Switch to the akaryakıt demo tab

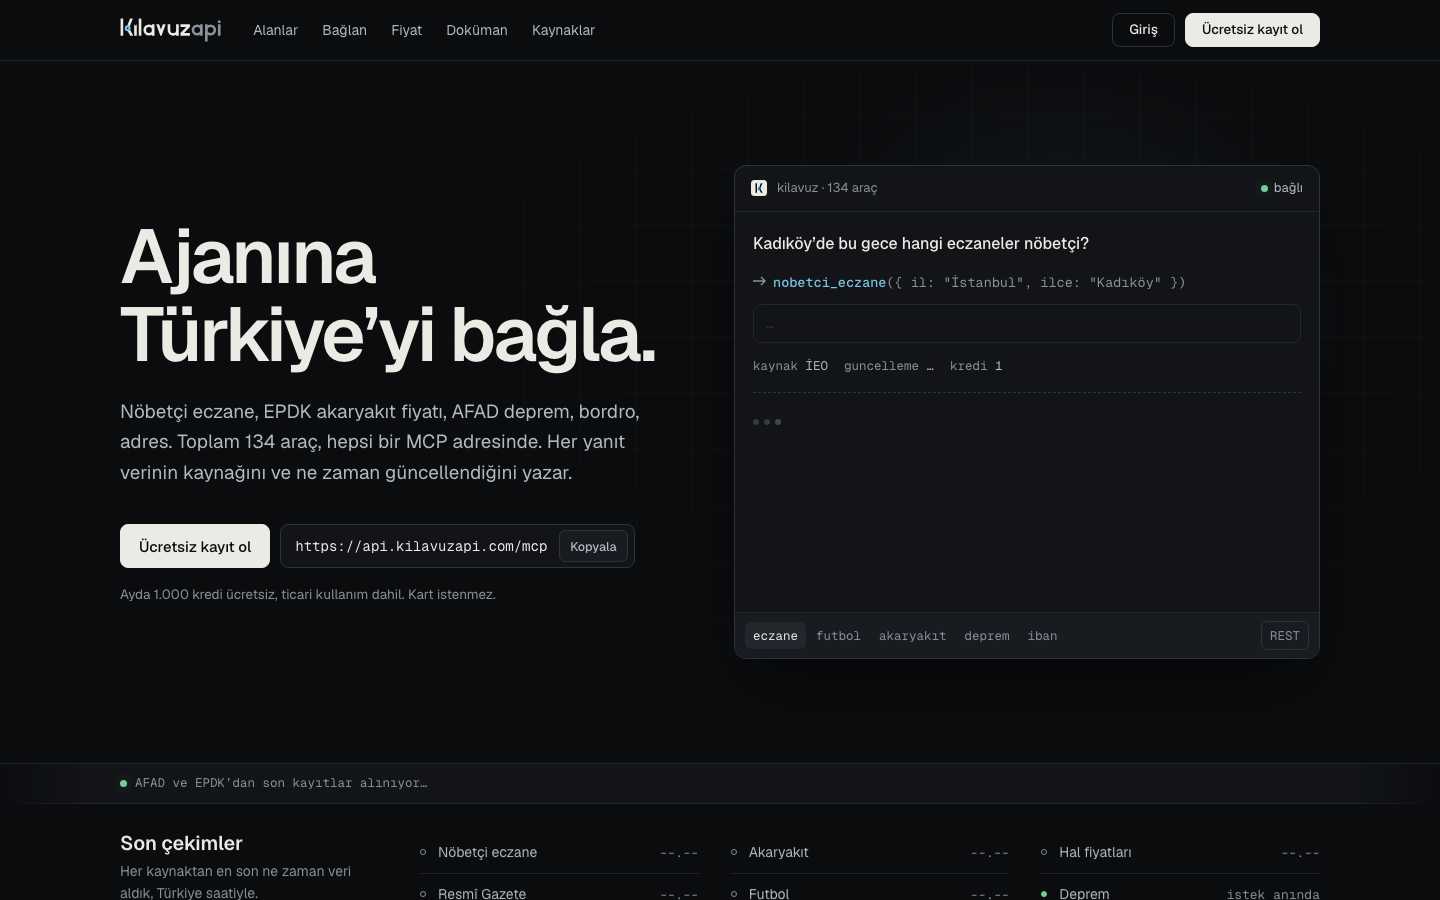click(912, 635)
